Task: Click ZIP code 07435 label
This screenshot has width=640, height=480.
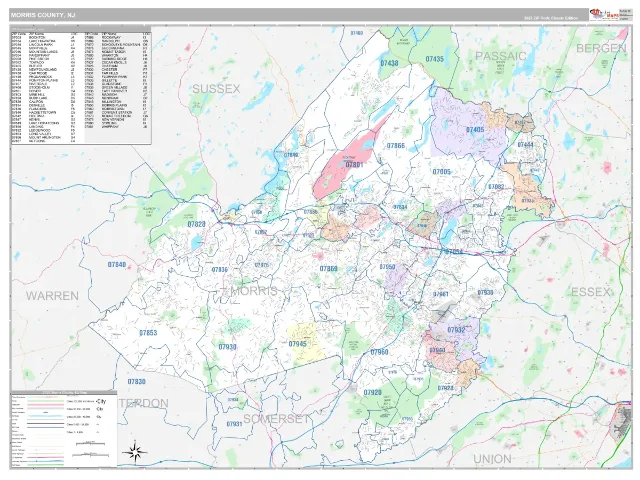Action: pos(434,59)
